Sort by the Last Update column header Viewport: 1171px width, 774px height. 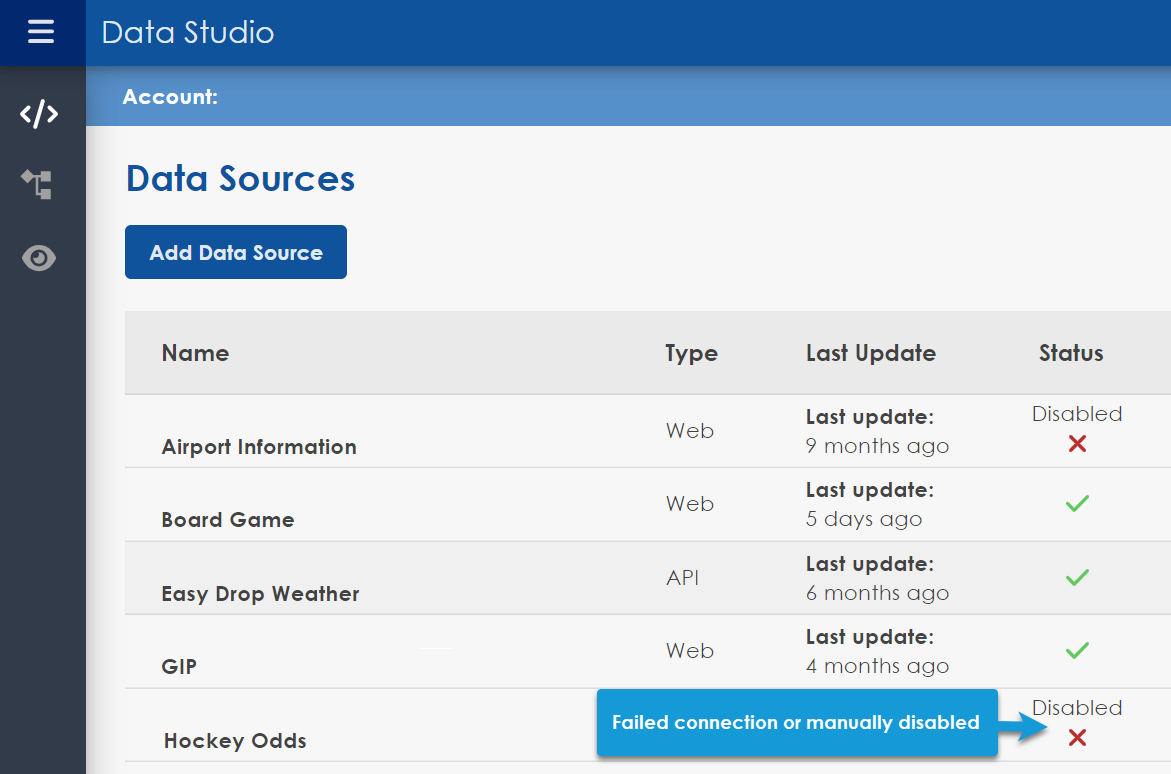pyautogui.click(x=870, y=353)
